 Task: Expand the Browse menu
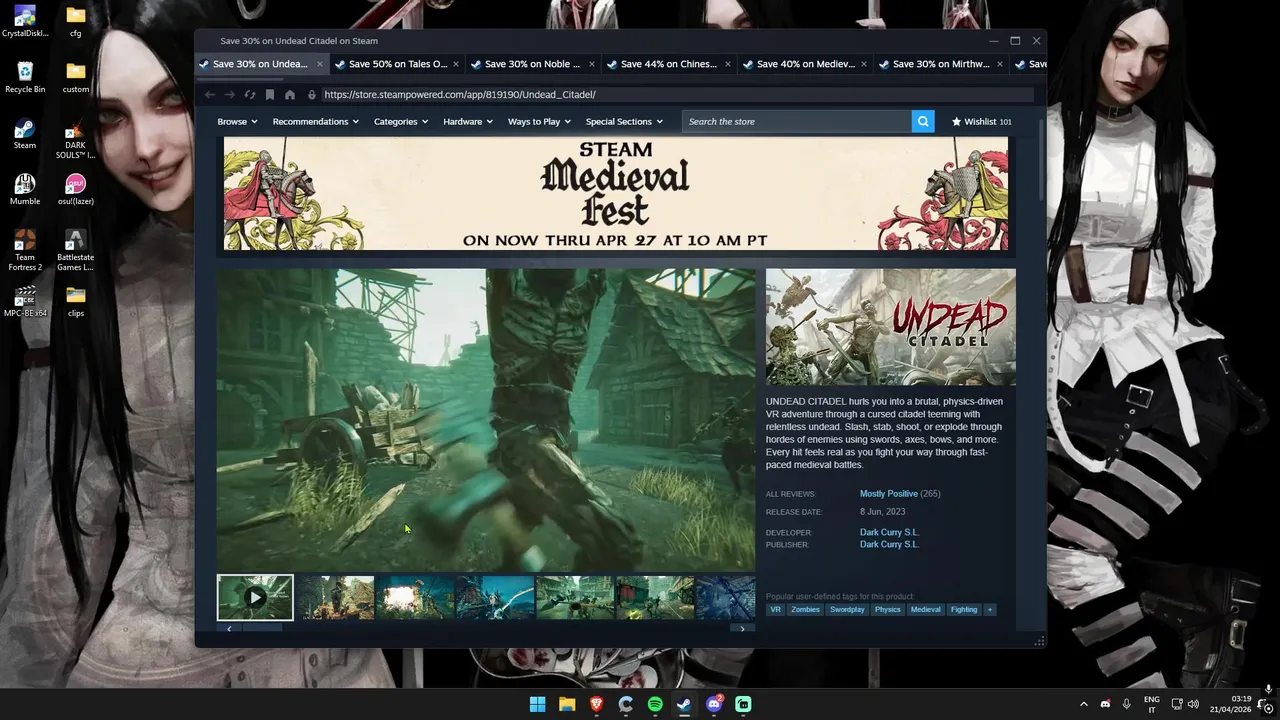[x=237, y=121]
